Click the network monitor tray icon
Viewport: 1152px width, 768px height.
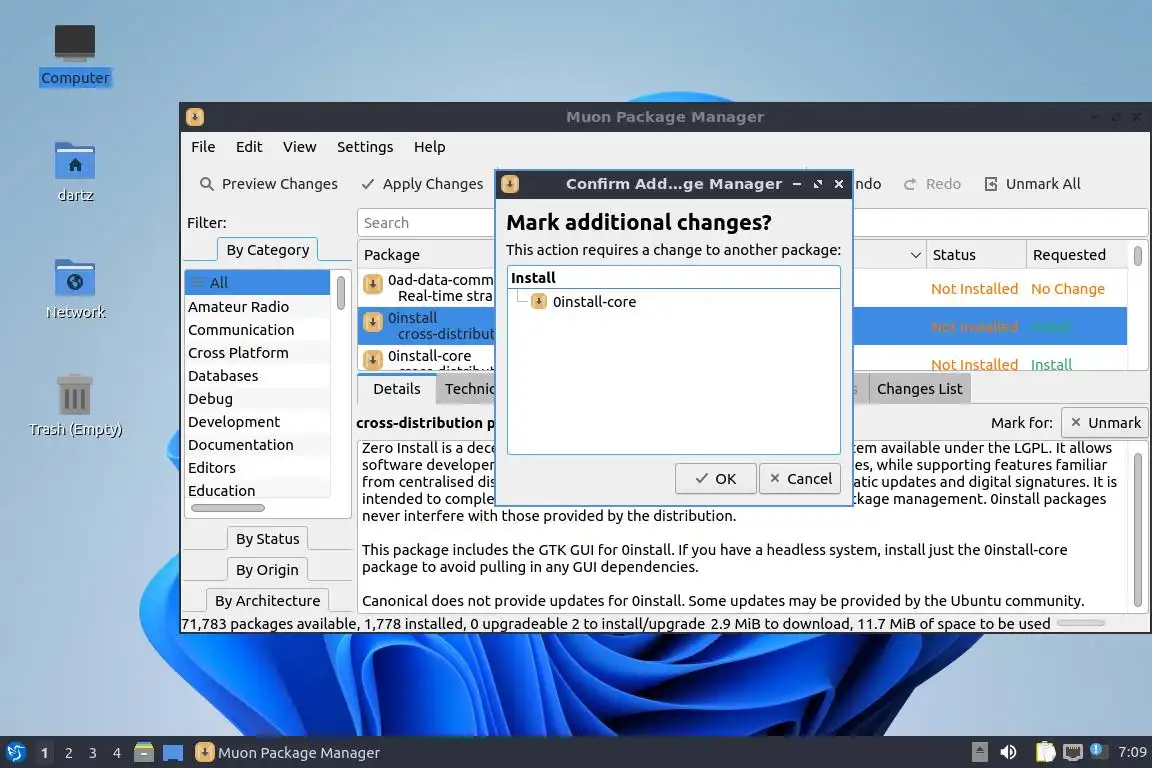[1073, 752]
